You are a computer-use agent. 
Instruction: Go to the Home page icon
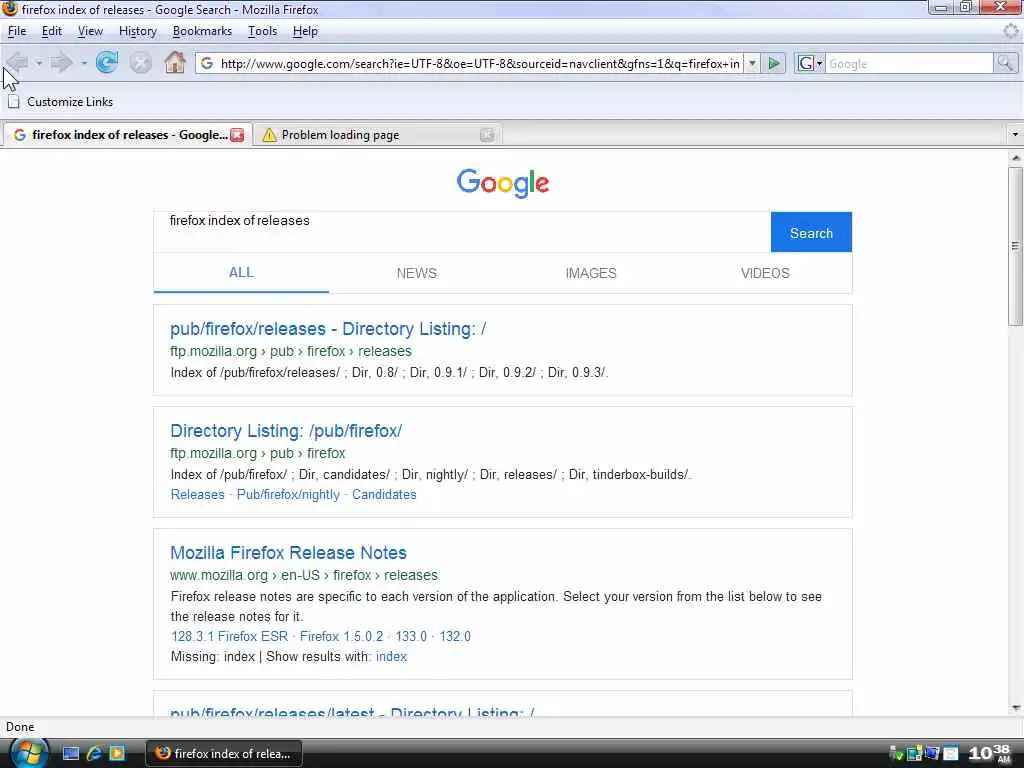174,63
